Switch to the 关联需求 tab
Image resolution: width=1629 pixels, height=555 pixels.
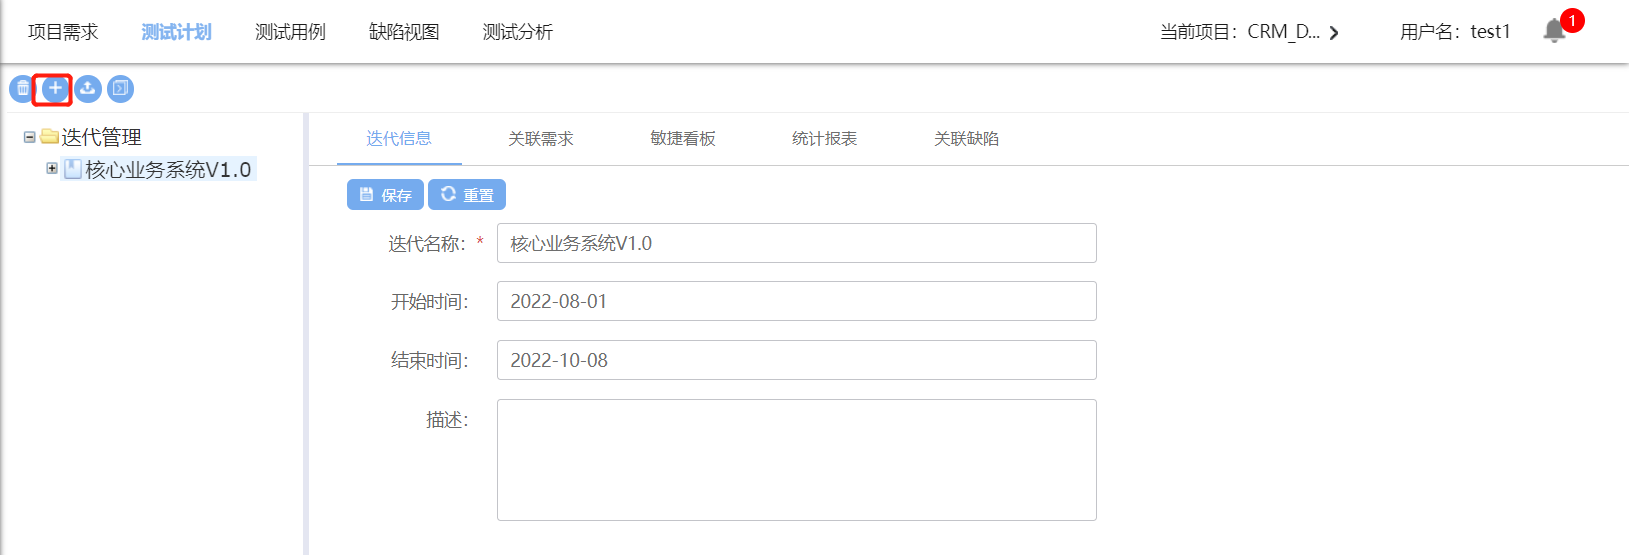(x=540, y=139)
